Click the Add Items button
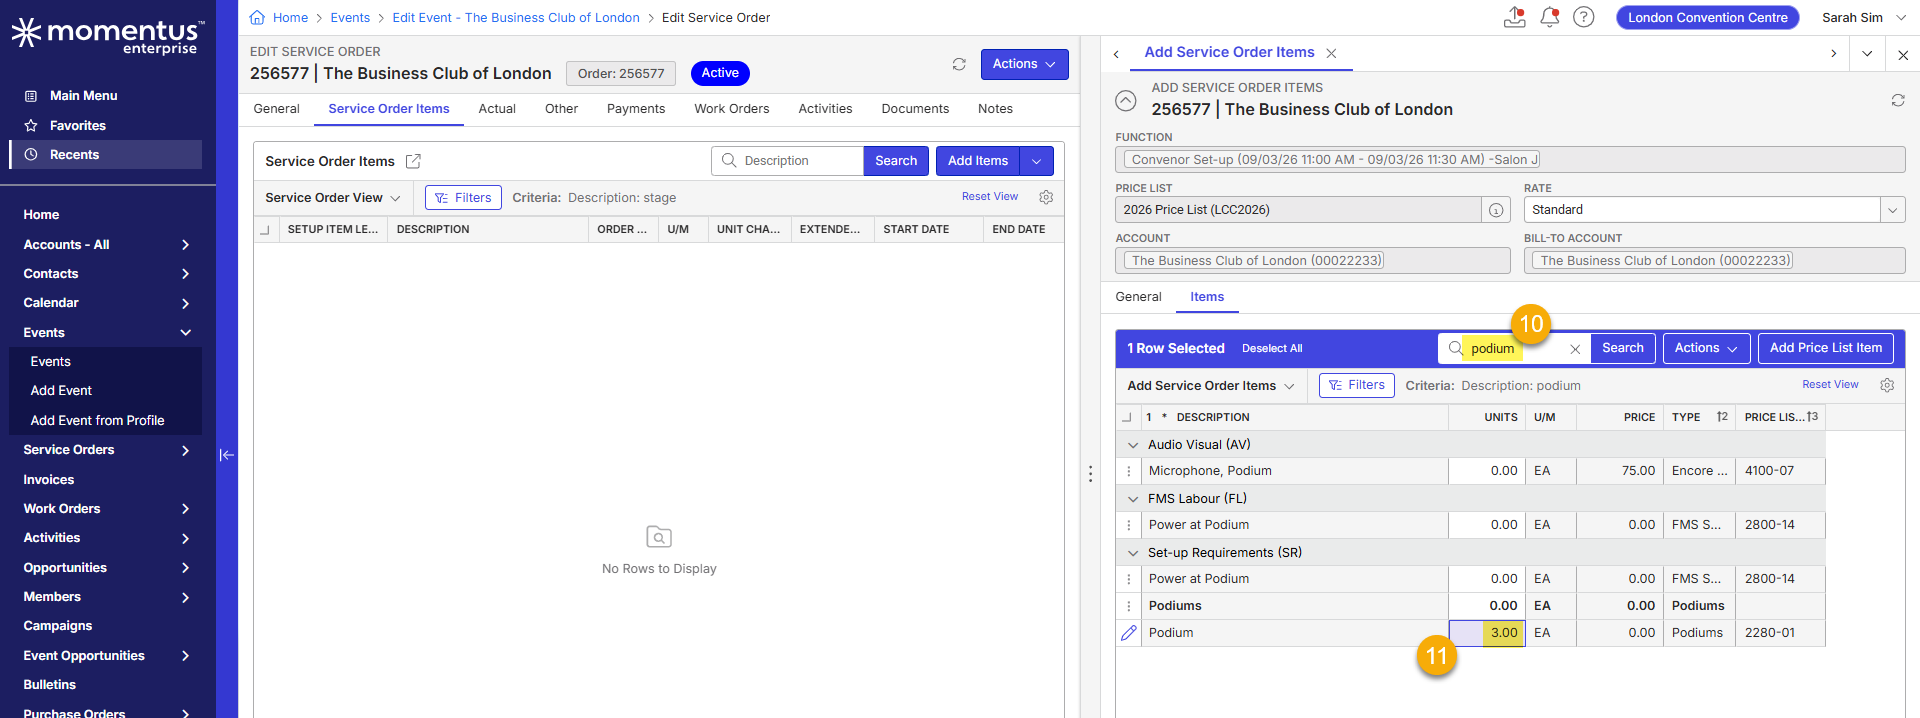The height and width of the screenshot is (718, 1920). point(978,161)
